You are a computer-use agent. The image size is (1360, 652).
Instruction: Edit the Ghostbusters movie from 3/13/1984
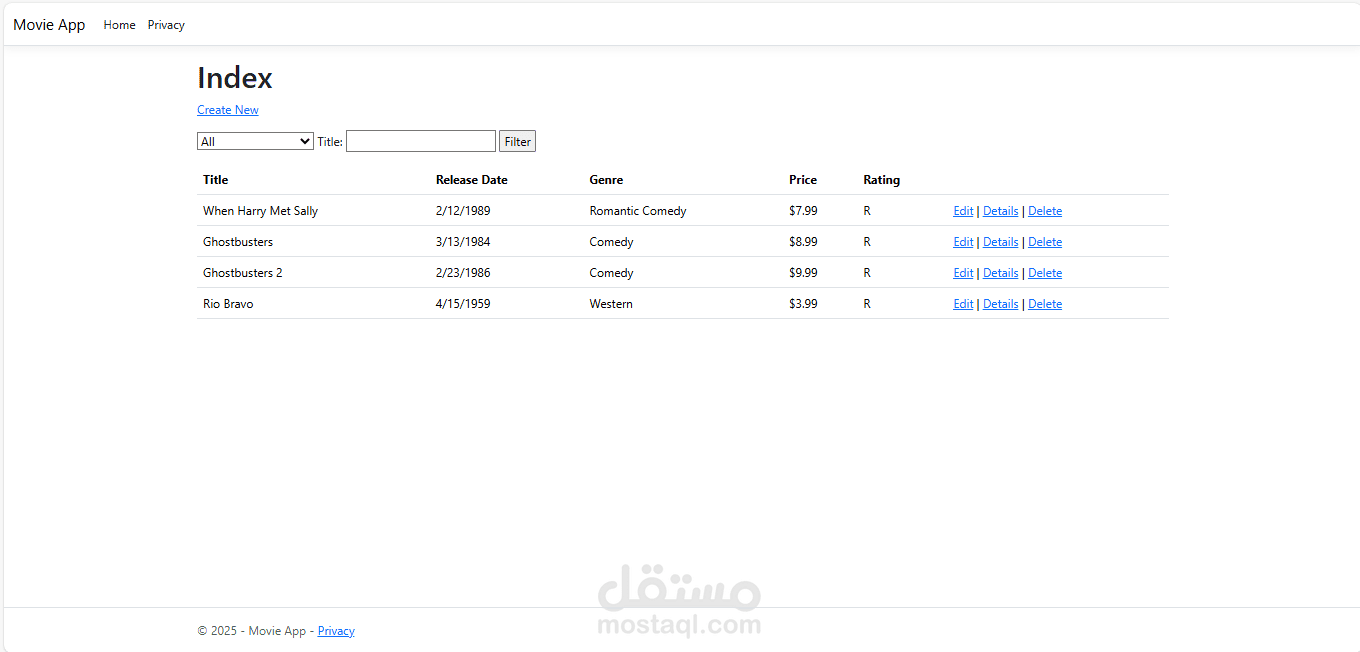[x=963, y=242]
